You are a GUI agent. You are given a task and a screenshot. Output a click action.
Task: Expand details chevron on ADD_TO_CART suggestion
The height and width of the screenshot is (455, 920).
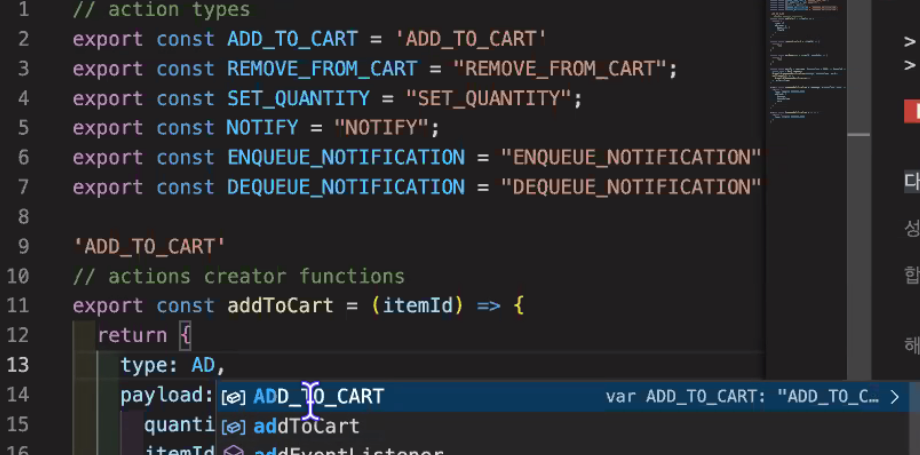click(894, 397)
